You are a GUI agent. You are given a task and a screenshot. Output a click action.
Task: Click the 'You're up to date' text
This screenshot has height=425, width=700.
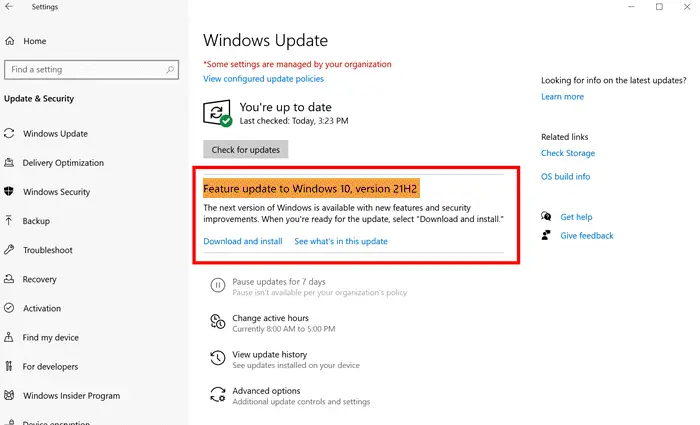pos(285,107)
